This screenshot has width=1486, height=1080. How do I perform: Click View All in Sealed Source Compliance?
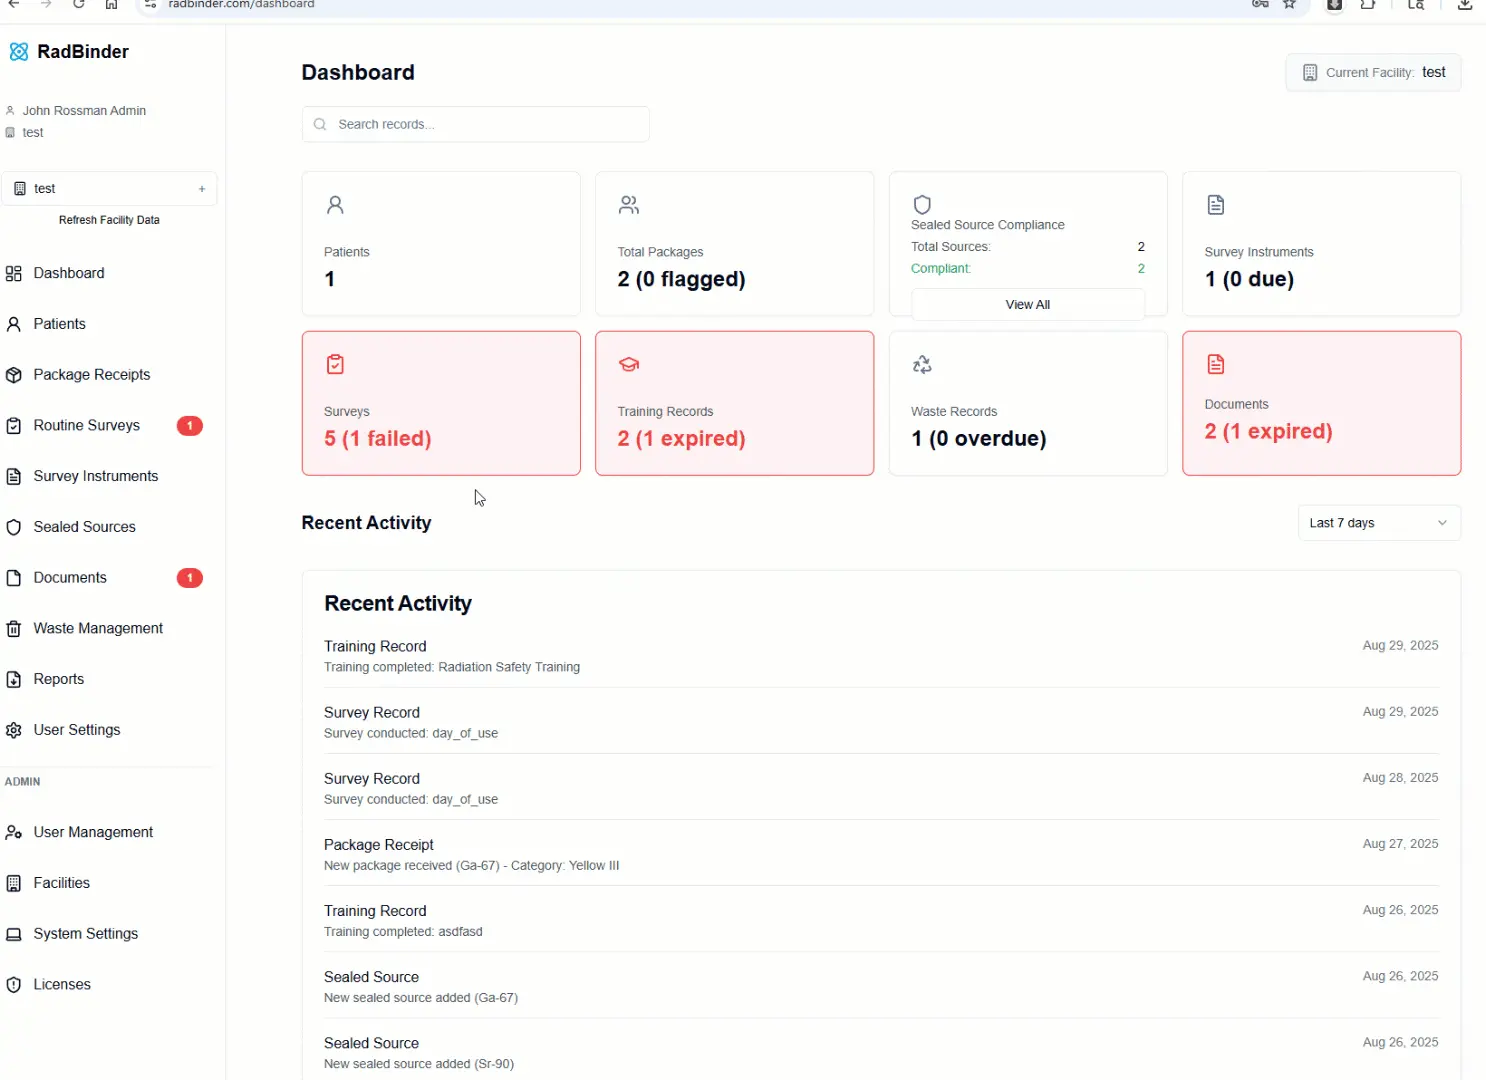[x=1028, y=305]
